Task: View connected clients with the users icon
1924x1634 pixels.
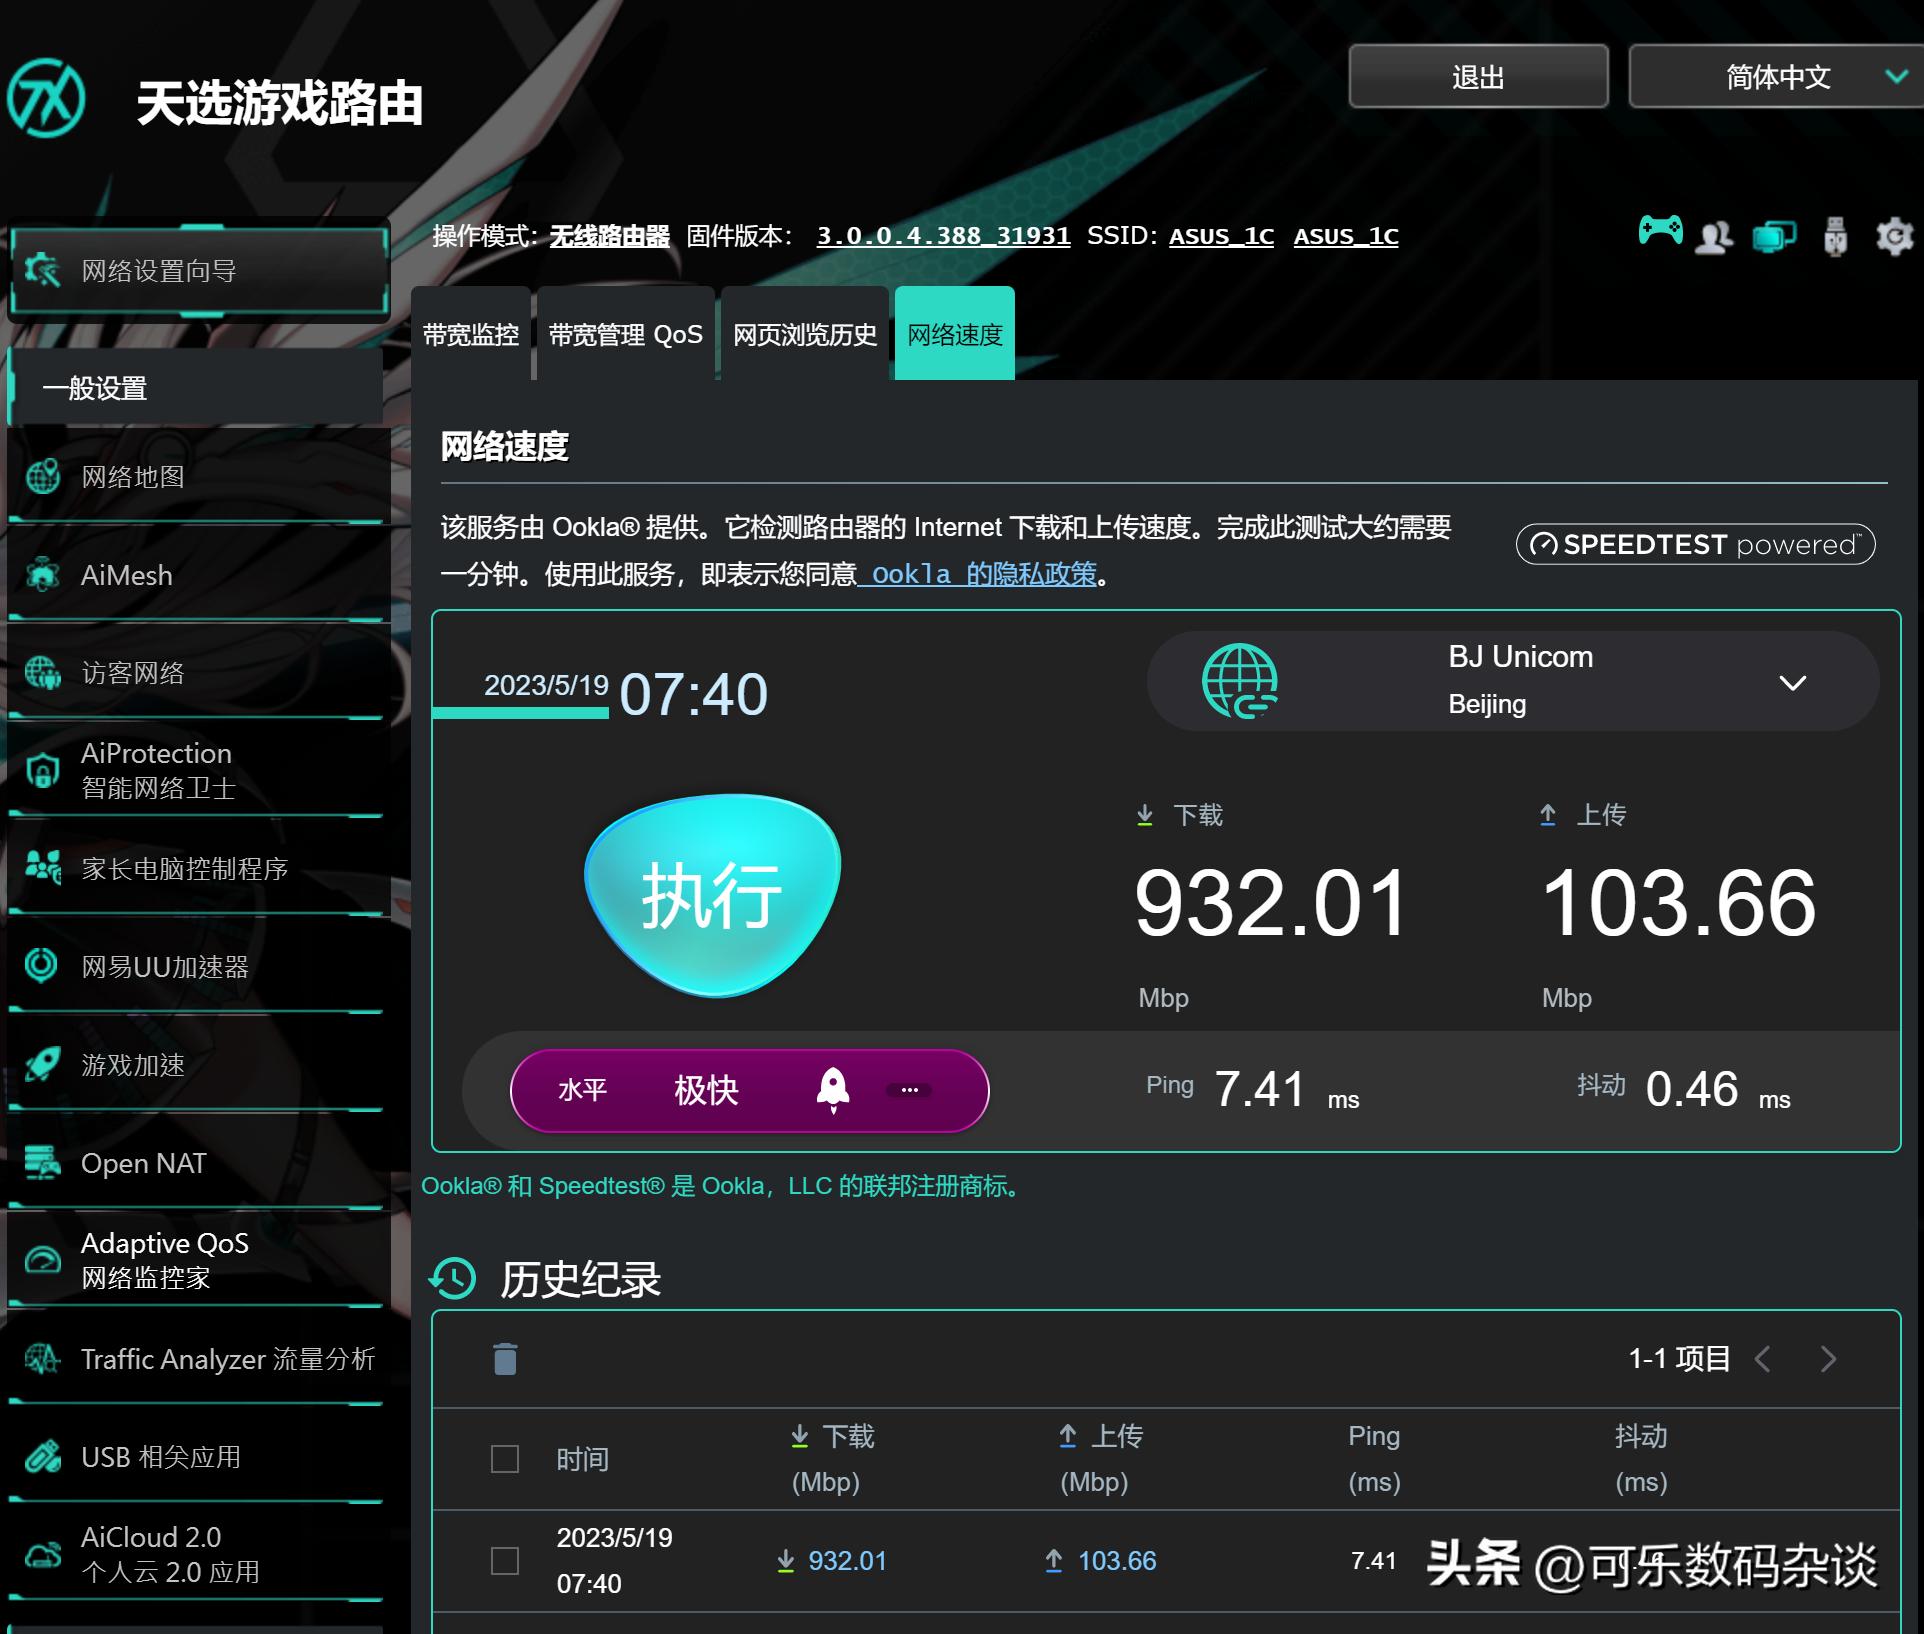Action: point(1714,236)
